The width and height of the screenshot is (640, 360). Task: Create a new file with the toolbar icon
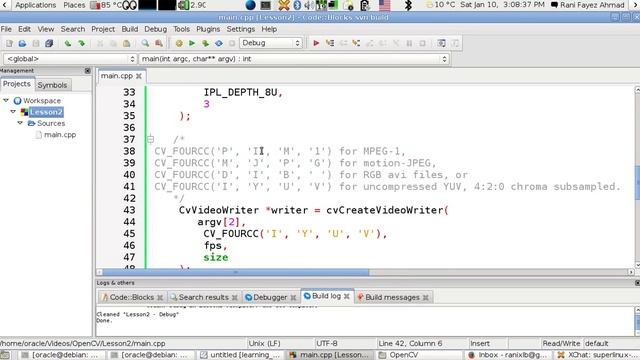[x=9, y=43]
